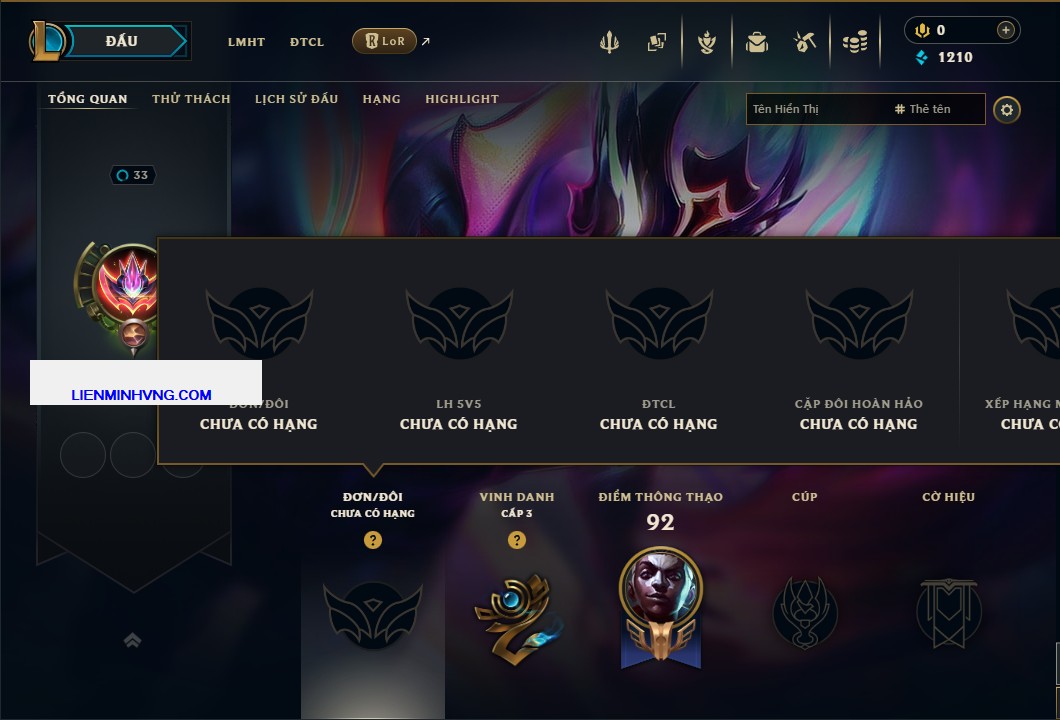
Task: Select the ĐTCL menu item
Action: pos(307,42)
